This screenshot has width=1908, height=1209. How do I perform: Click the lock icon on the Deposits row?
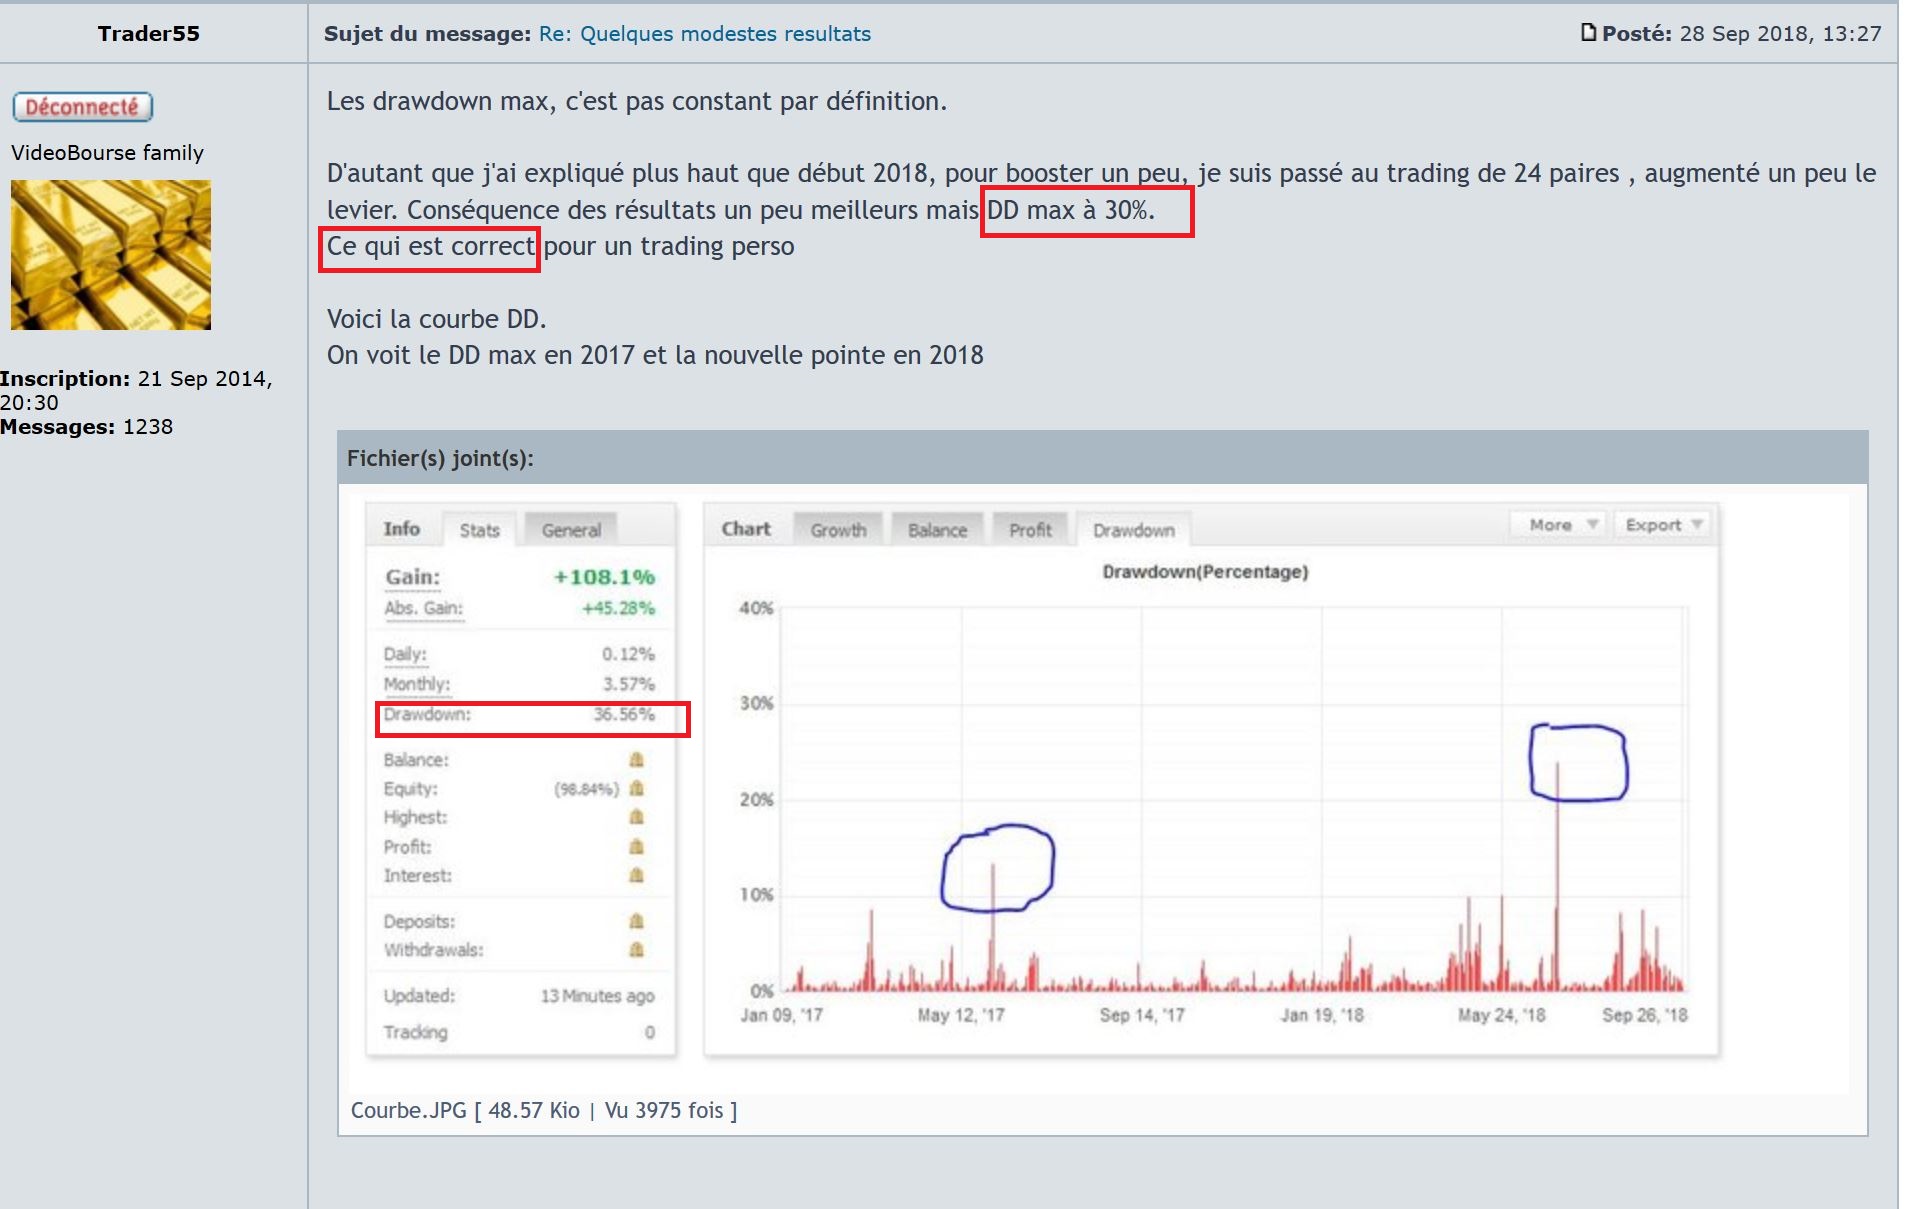(x=636, y=921)
